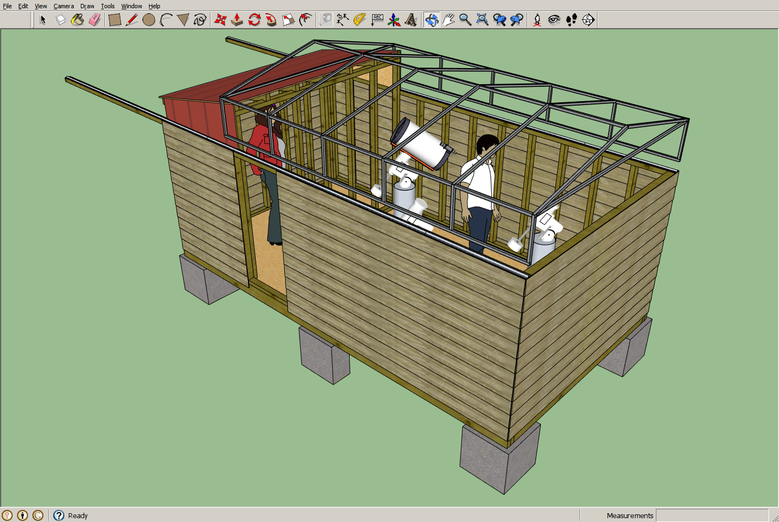The height and width of the screenshot is (522, 779).
Task: Activate the 3D Text tool
Action: pyautogui.click(x=411, y=20)
